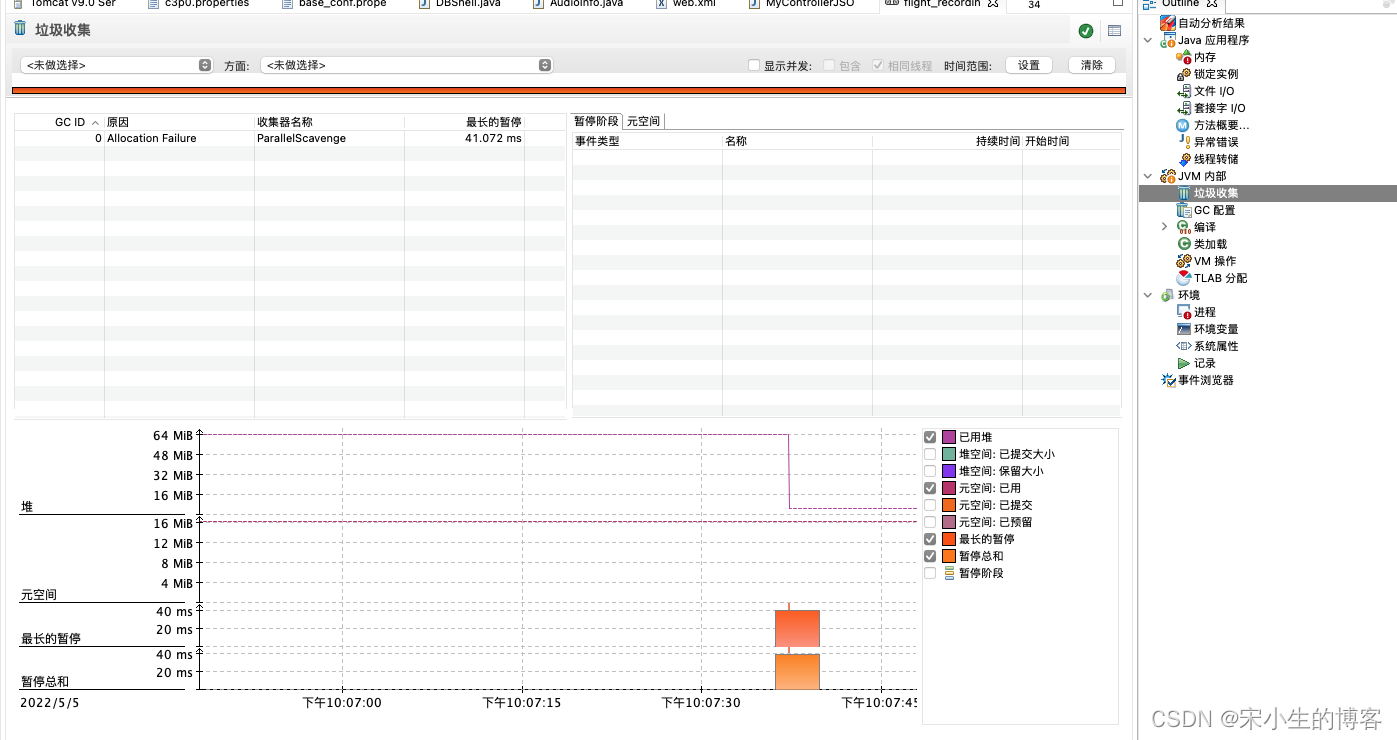Select the 垃圾收集 tree item
1397x740 pixels.
1267,193
